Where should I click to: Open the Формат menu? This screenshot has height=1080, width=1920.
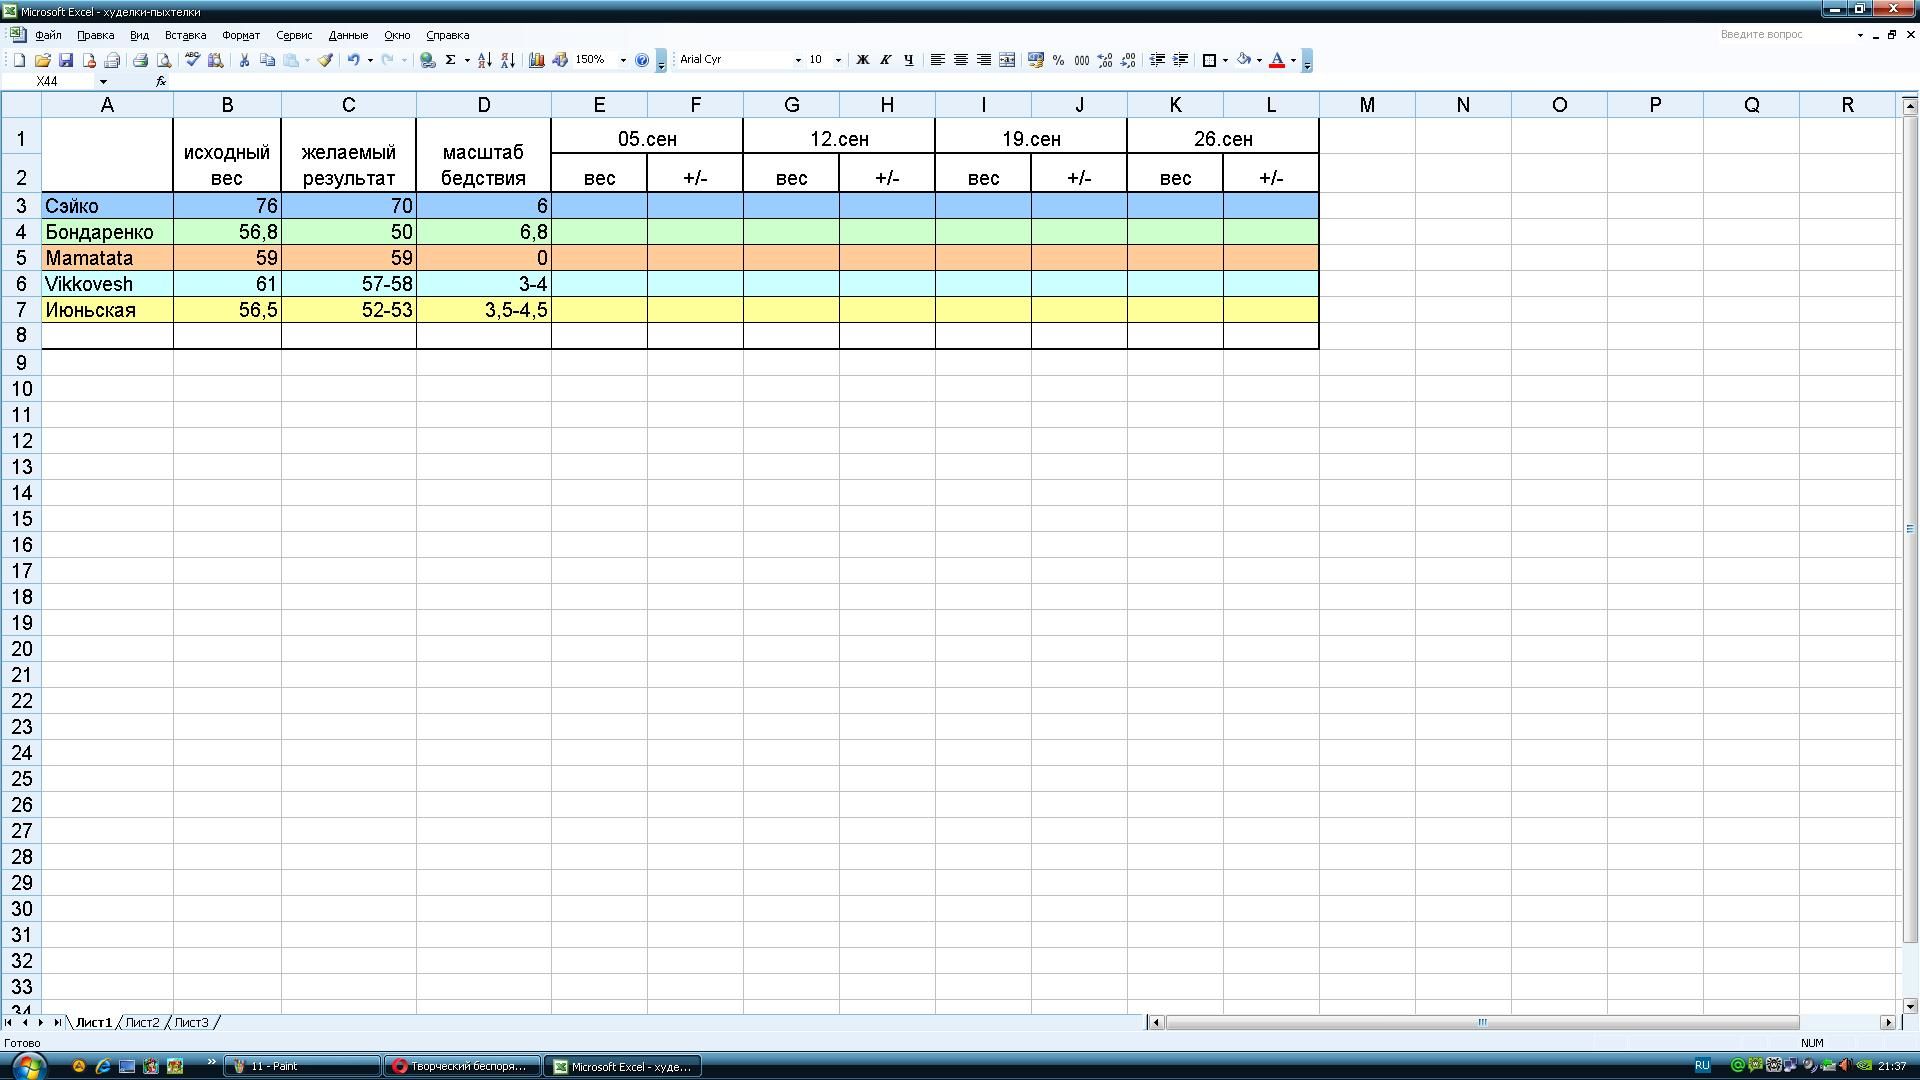click(240, 35)
